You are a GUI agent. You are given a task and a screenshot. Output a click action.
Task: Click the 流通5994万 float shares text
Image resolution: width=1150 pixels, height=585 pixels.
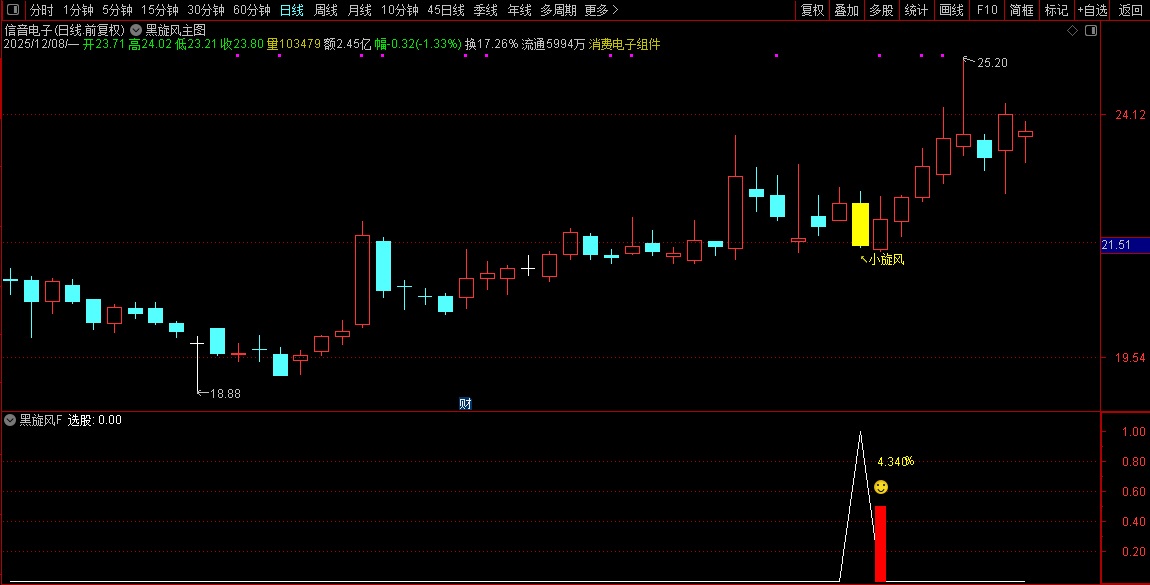tap(554, 44)
